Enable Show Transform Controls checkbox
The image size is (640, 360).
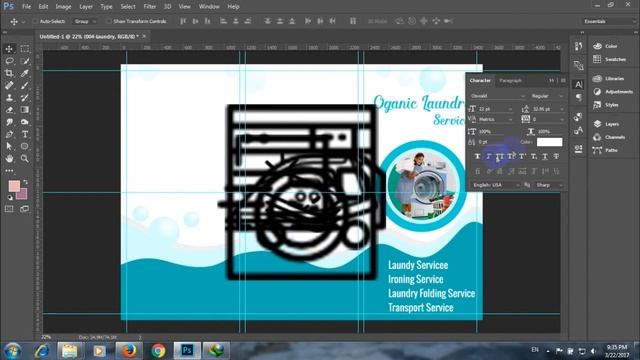tap(109, 21)
